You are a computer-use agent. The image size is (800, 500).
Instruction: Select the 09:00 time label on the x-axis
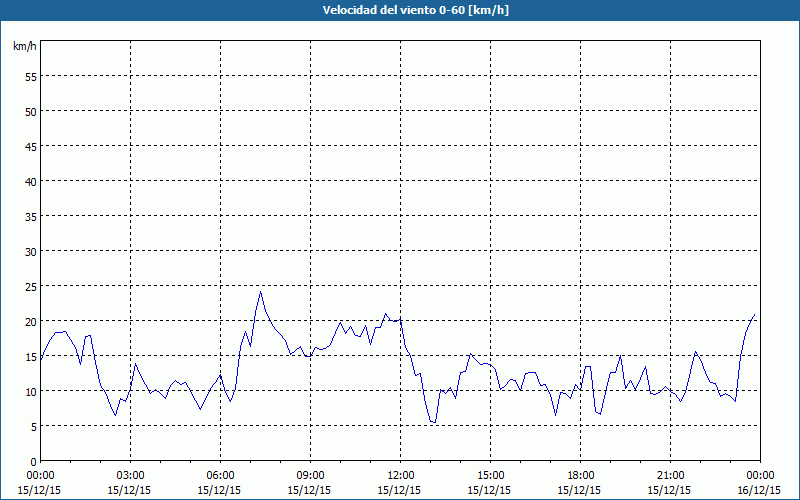click(310, 475)
